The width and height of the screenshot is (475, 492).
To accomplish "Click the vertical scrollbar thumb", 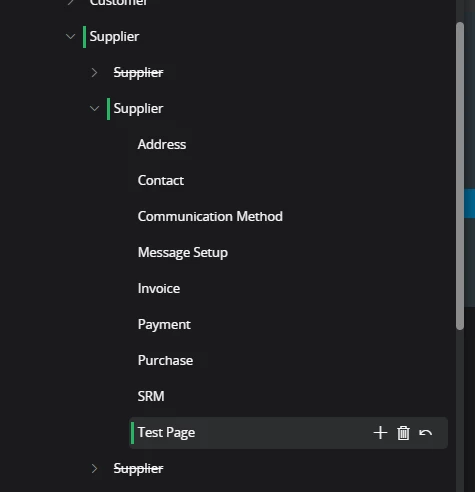I will tap(460, 176).
